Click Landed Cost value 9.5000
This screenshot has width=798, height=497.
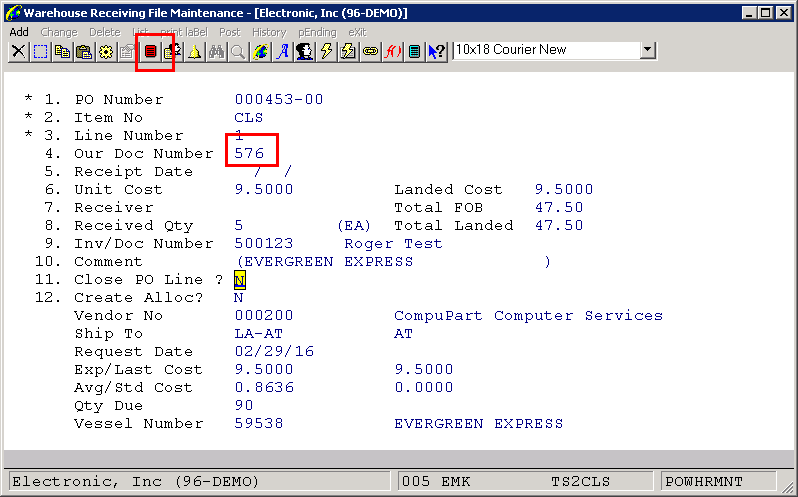pyautogui.click(x=564, y=189)
